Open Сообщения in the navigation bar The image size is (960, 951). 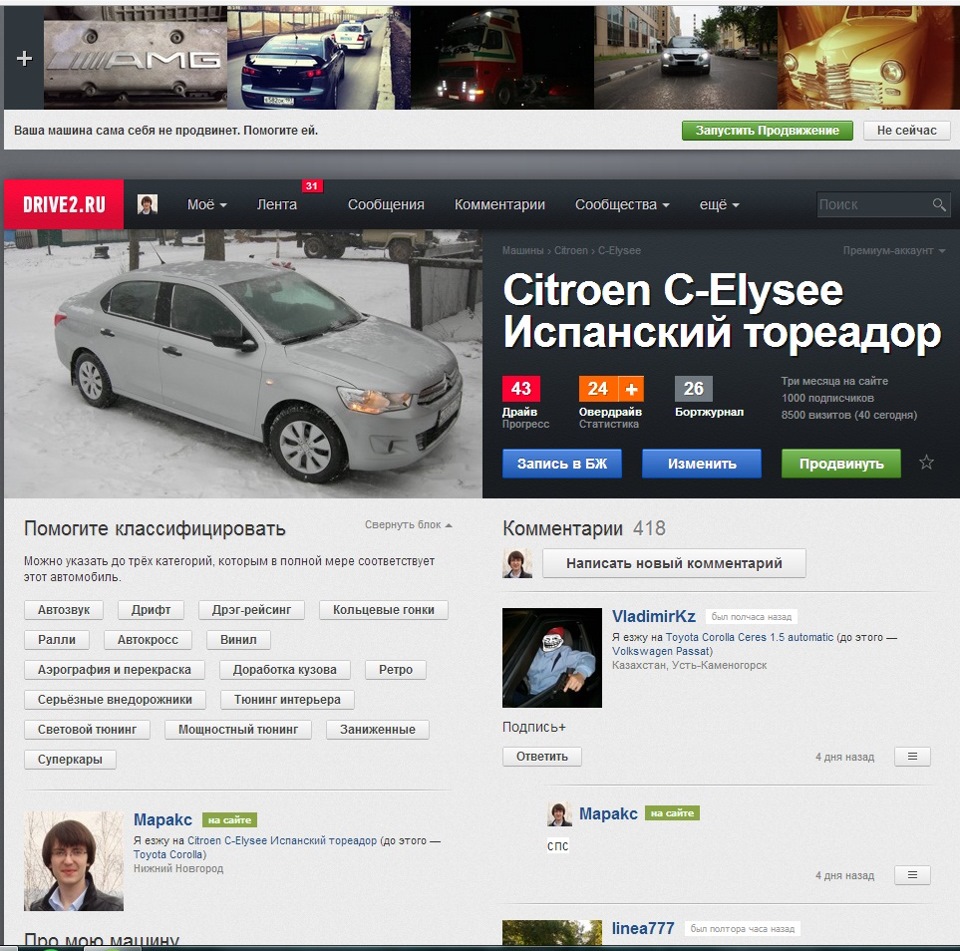pos(384,204)
